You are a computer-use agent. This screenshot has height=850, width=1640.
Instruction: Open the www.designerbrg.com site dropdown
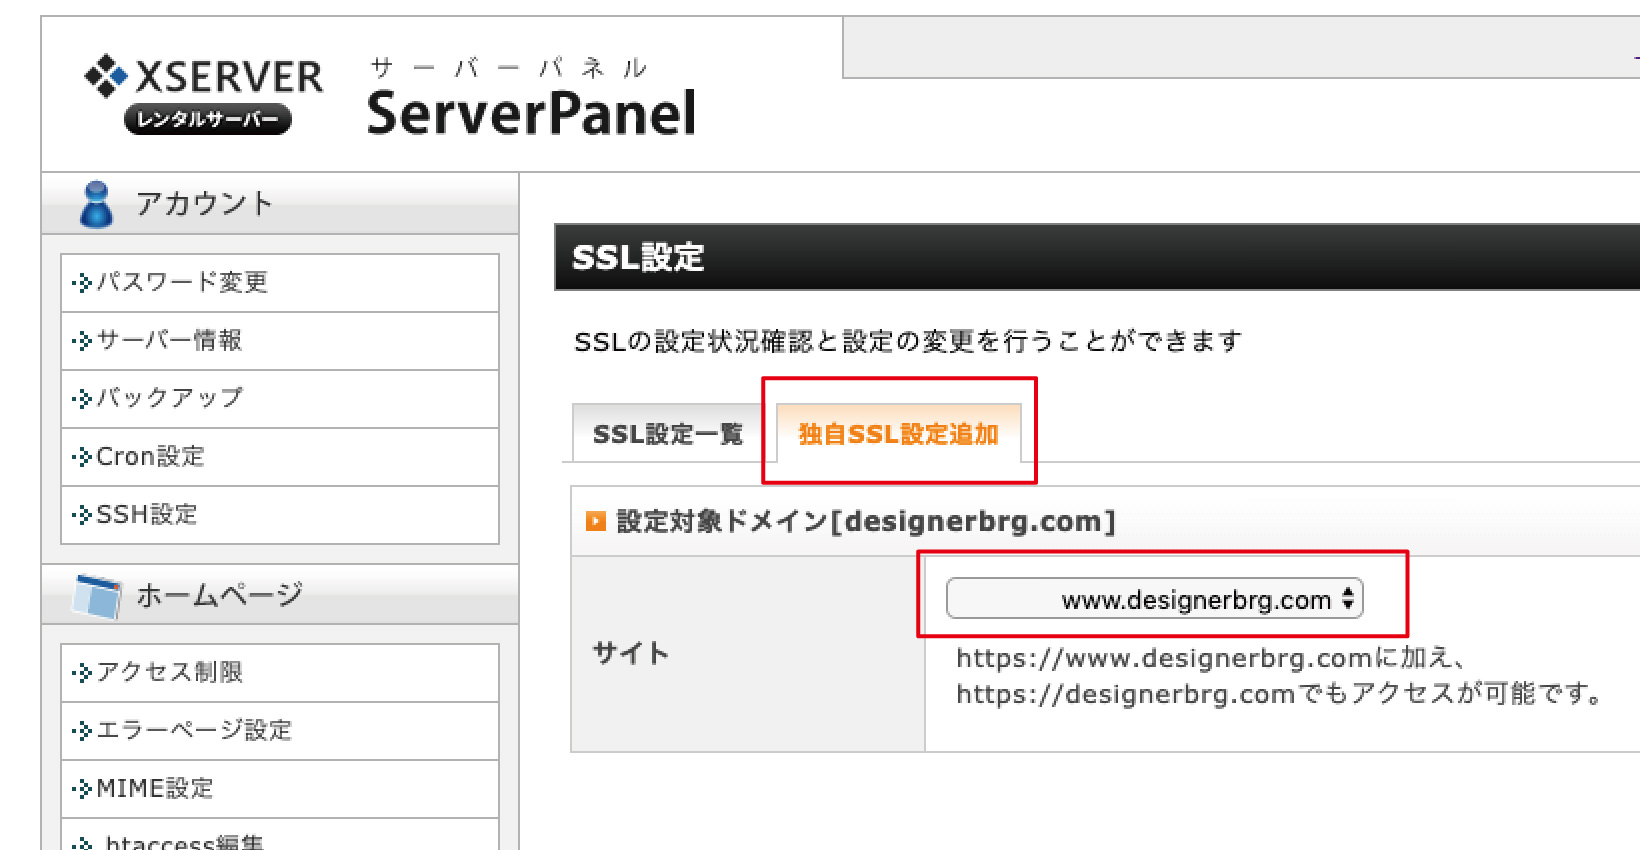[1154, 599]
